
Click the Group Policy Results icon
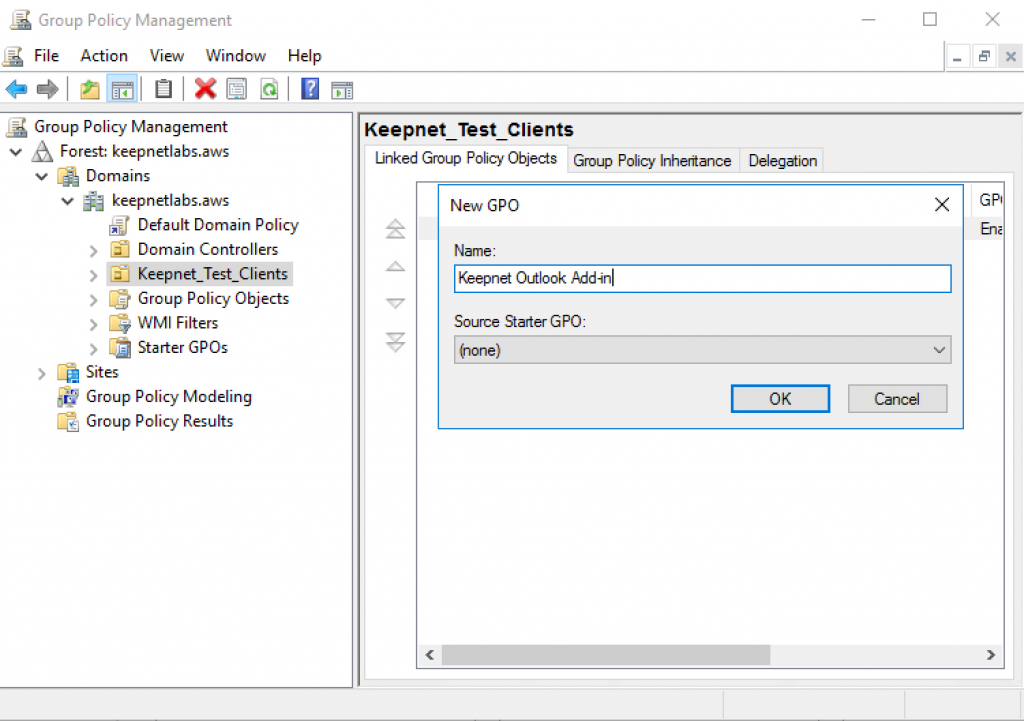(x=68, y=421)
